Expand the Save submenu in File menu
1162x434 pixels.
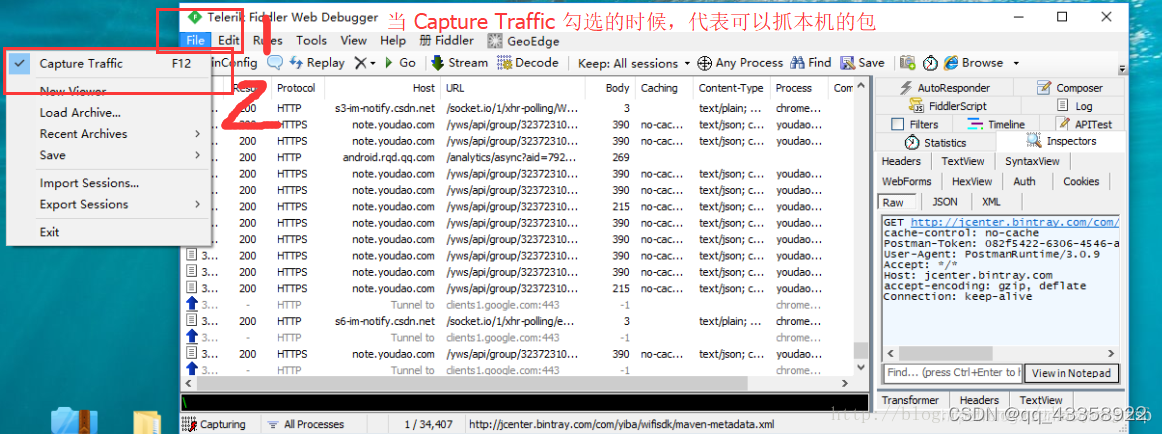[x=109, y=155]
